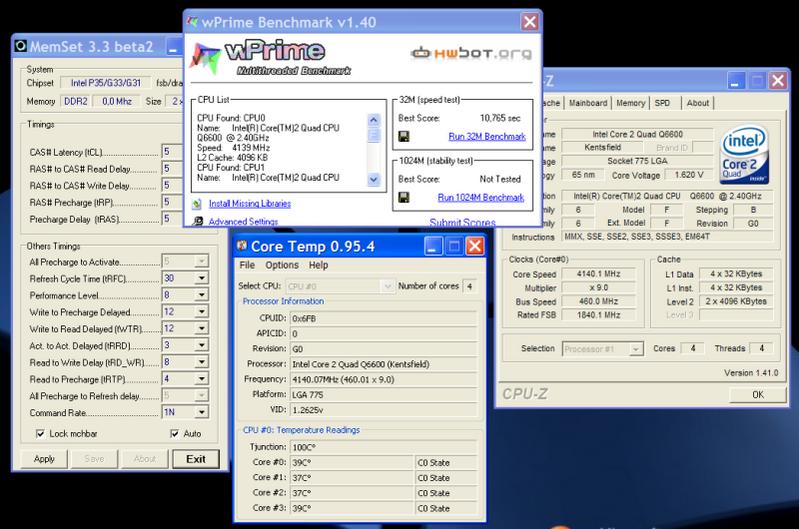Open the File menu in Core Temp
The width and height of the screenshot is (799, 529).
click(x=247, y=265)
